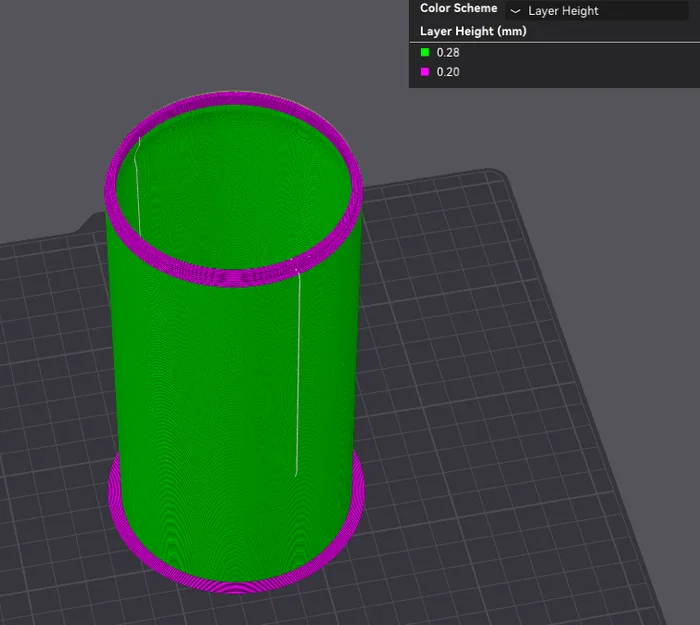Viewport: 700px width, 625px height.
Task: Click the 0.28 value in the legend
Action: [448, 53]
